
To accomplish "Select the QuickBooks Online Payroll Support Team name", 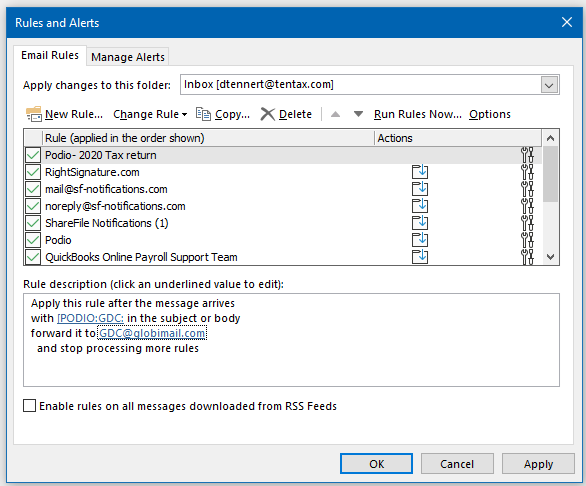I will 141,257.
